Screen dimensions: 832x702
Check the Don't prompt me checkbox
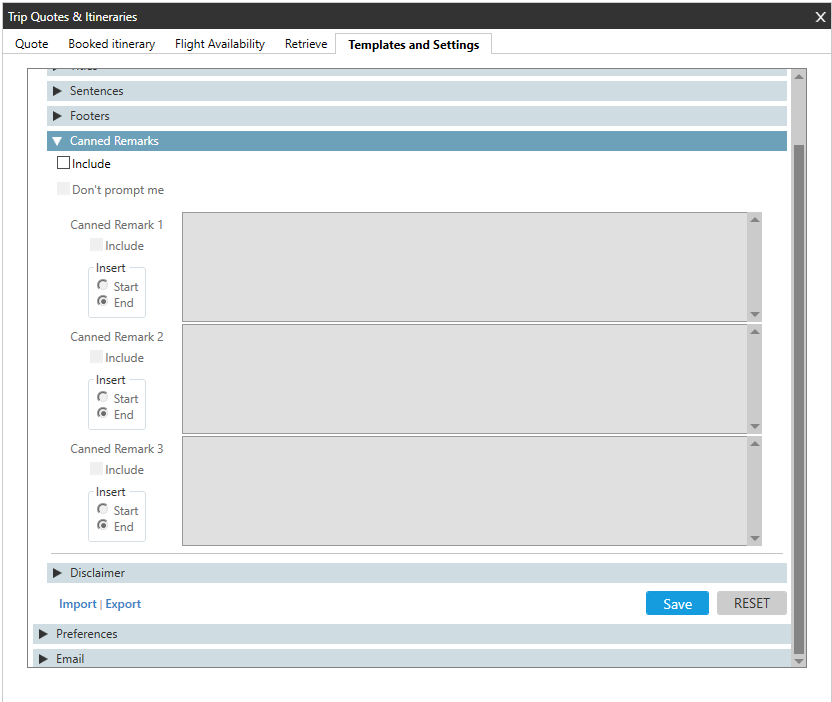64,189
